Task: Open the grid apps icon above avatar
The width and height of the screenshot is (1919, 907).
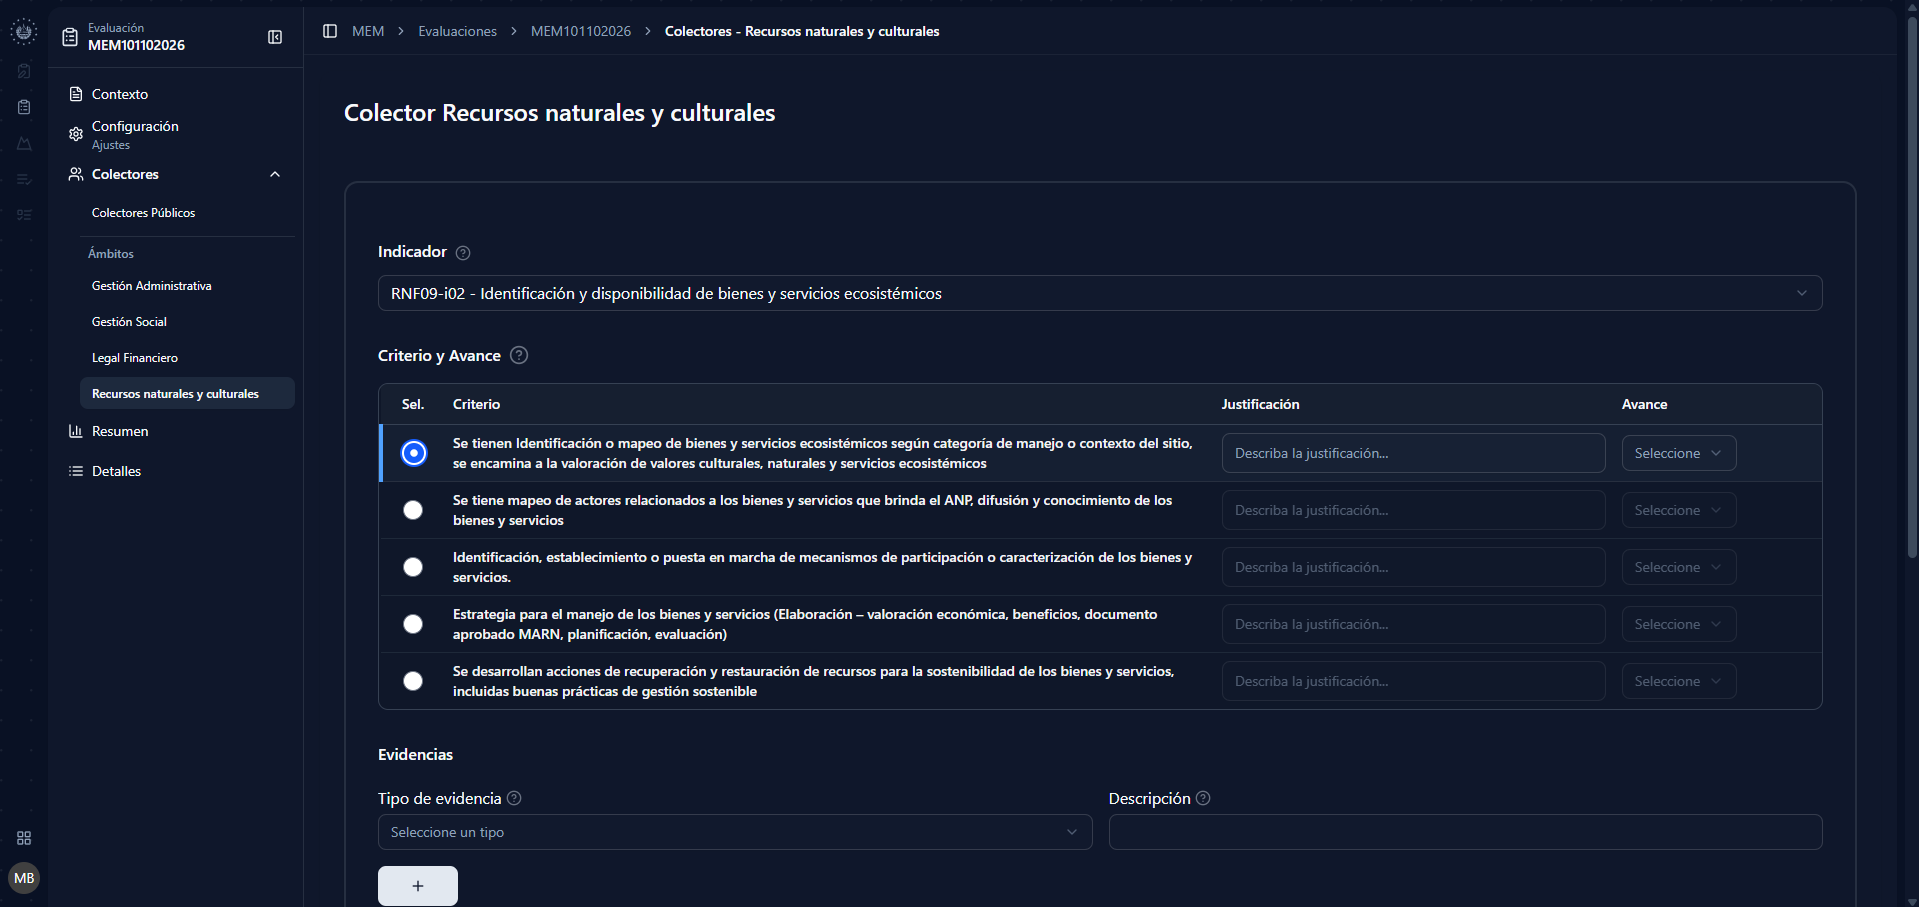Action: coord(24,838)
